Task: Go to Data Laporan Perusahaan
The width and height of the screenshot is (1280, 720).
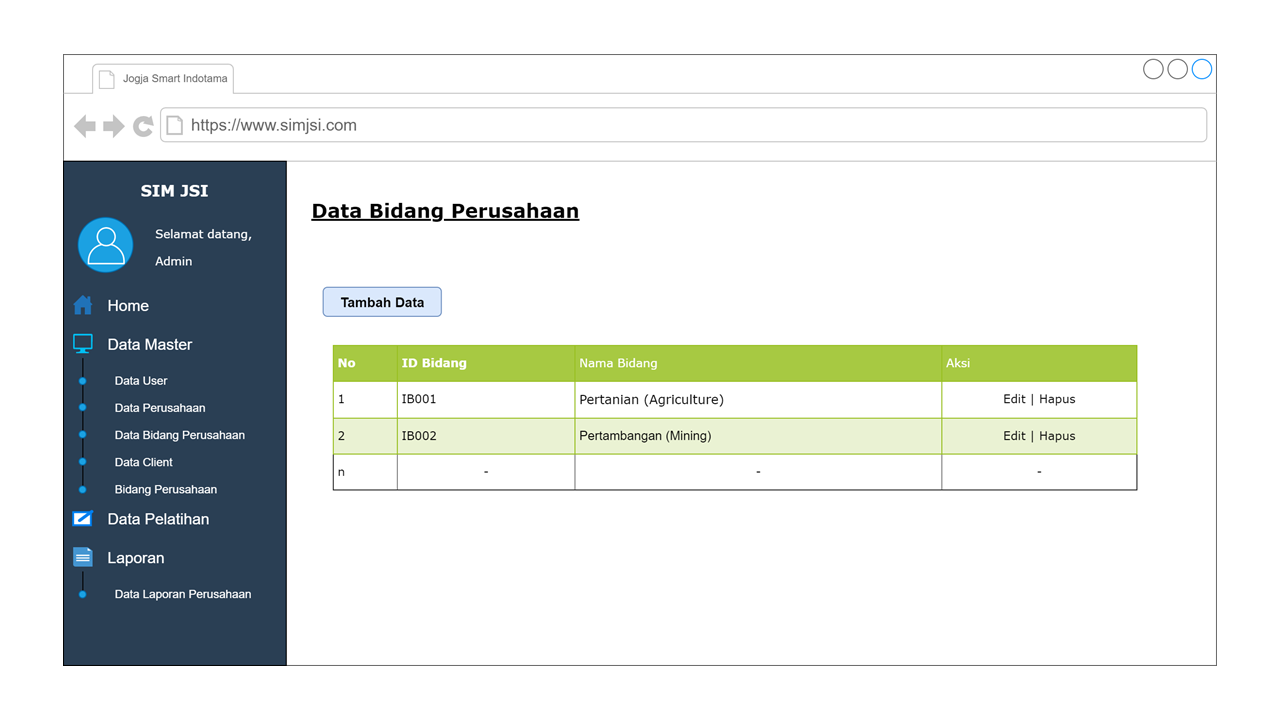Action: 182,594
